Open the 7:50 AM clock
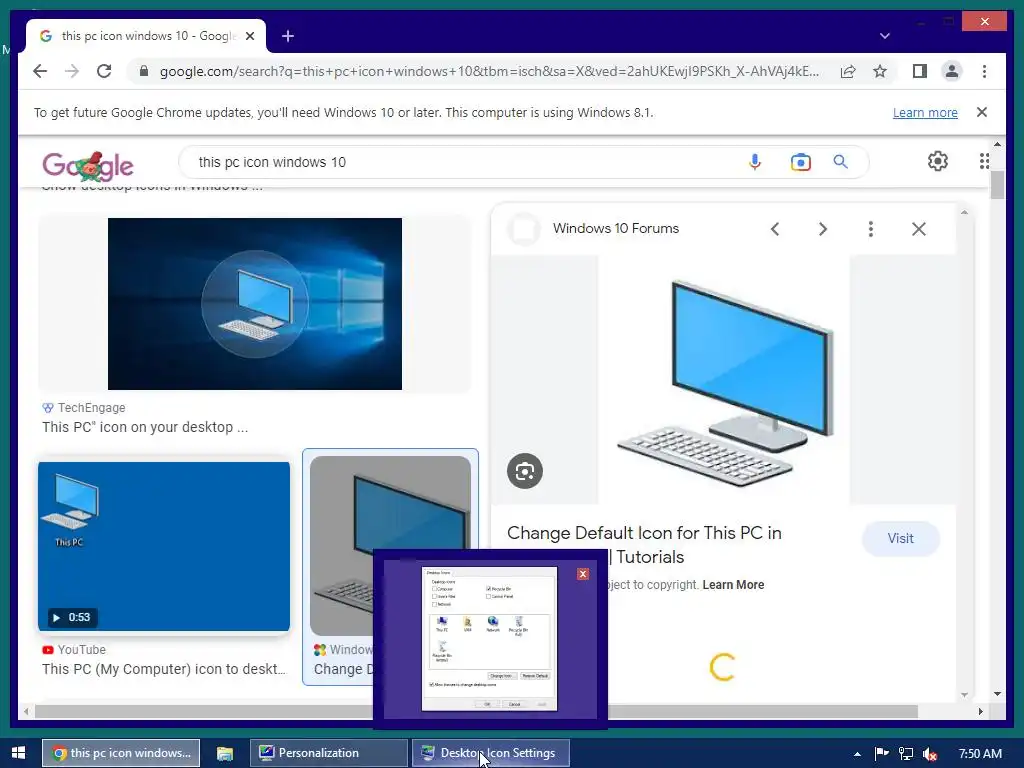The height and width of the screenshot is (768, 1024). click(980, 754)
